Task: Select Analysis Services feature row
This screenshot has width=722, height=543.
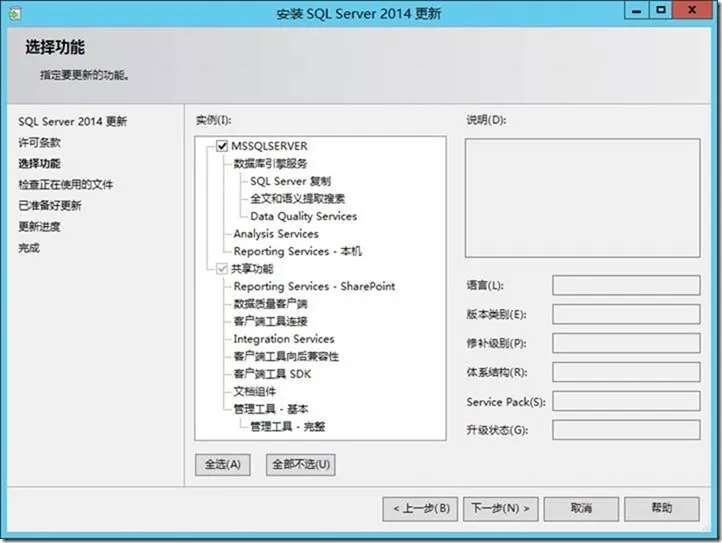Action: point(276,234)
